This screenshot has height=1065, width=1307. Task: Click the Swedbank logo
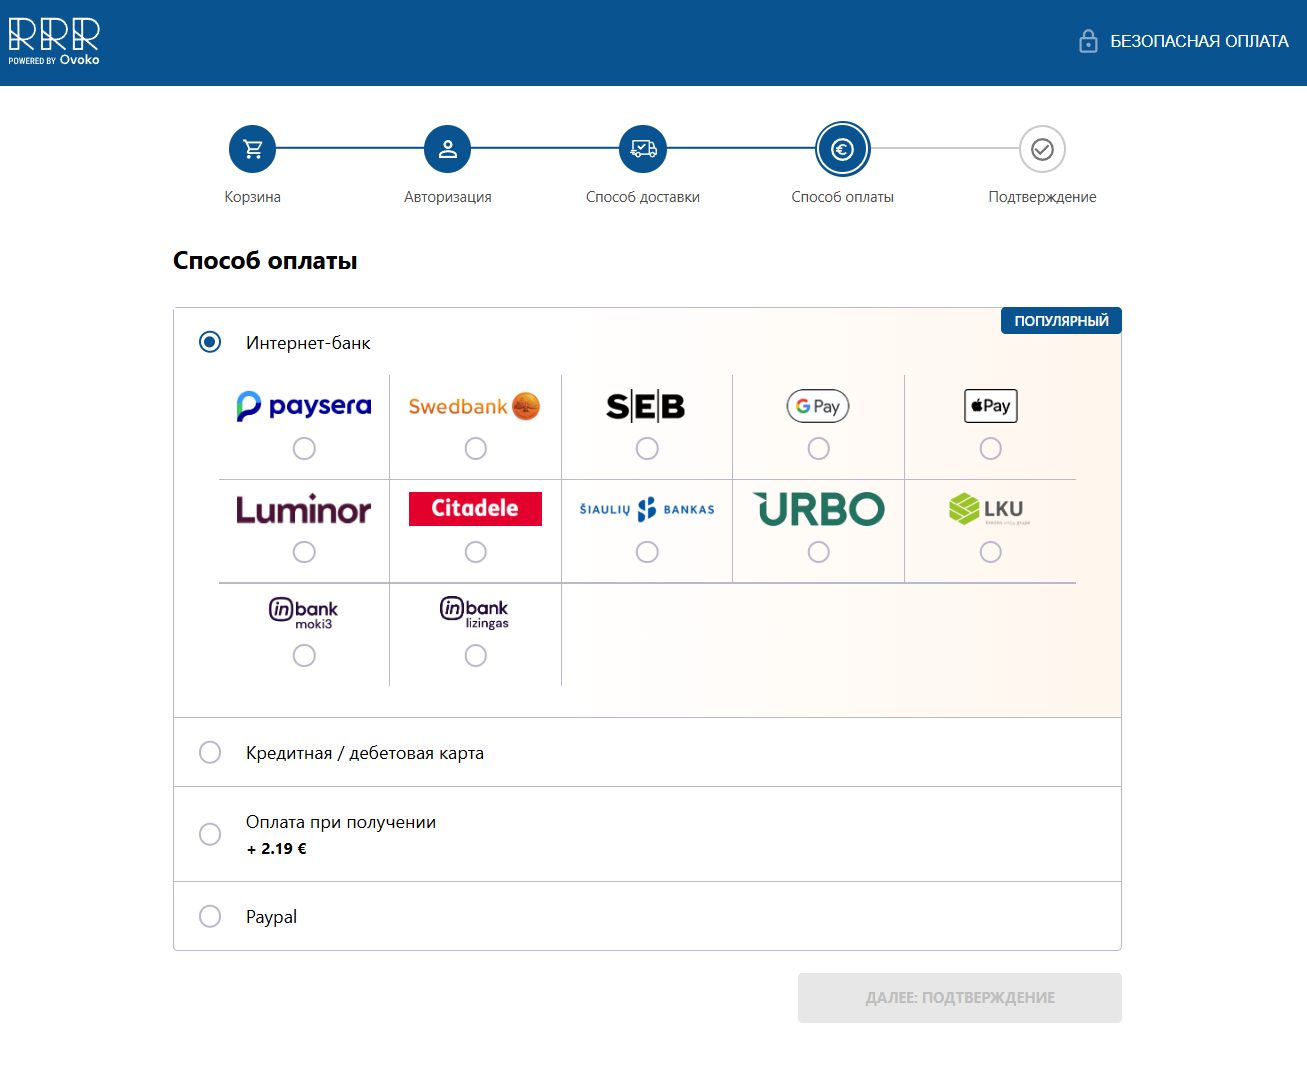pos(475,406)
